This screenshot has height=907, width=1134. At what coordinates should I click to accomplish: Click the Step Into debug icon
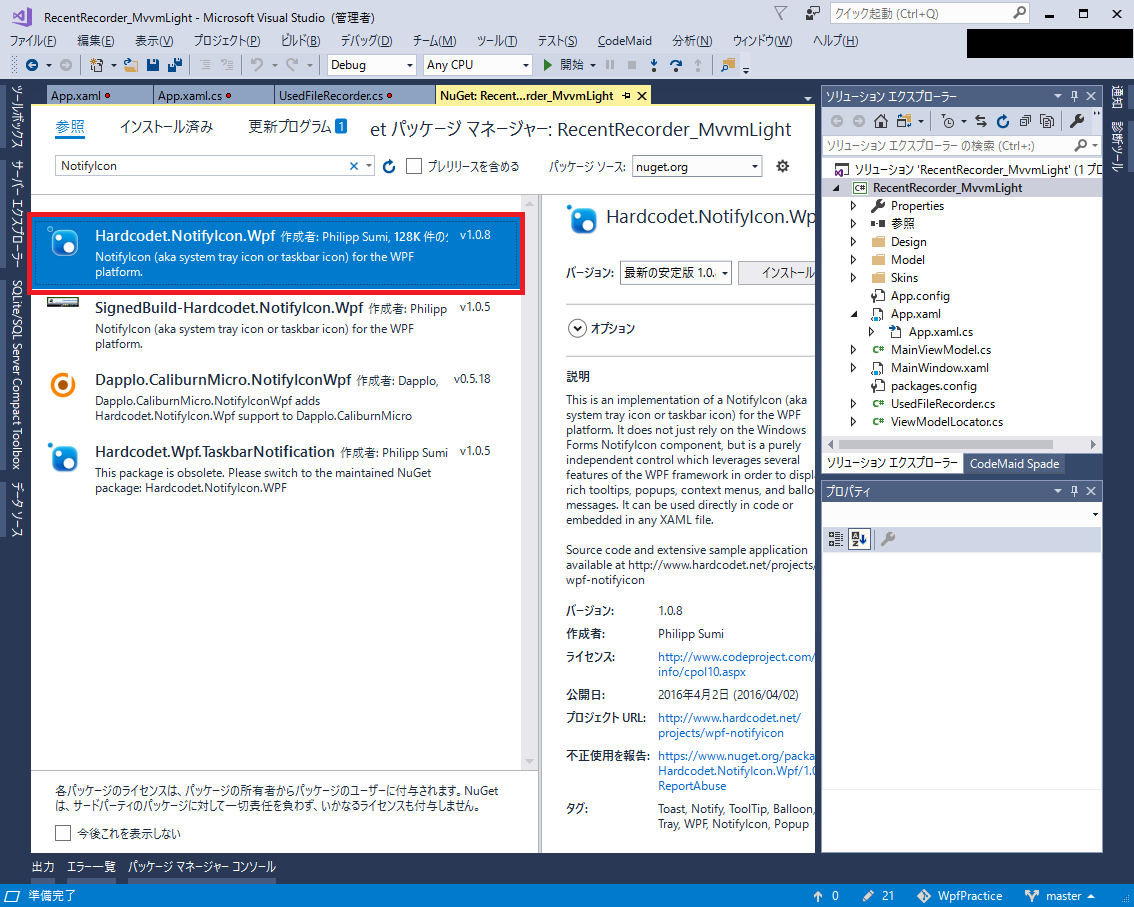[x=654, y=65]
